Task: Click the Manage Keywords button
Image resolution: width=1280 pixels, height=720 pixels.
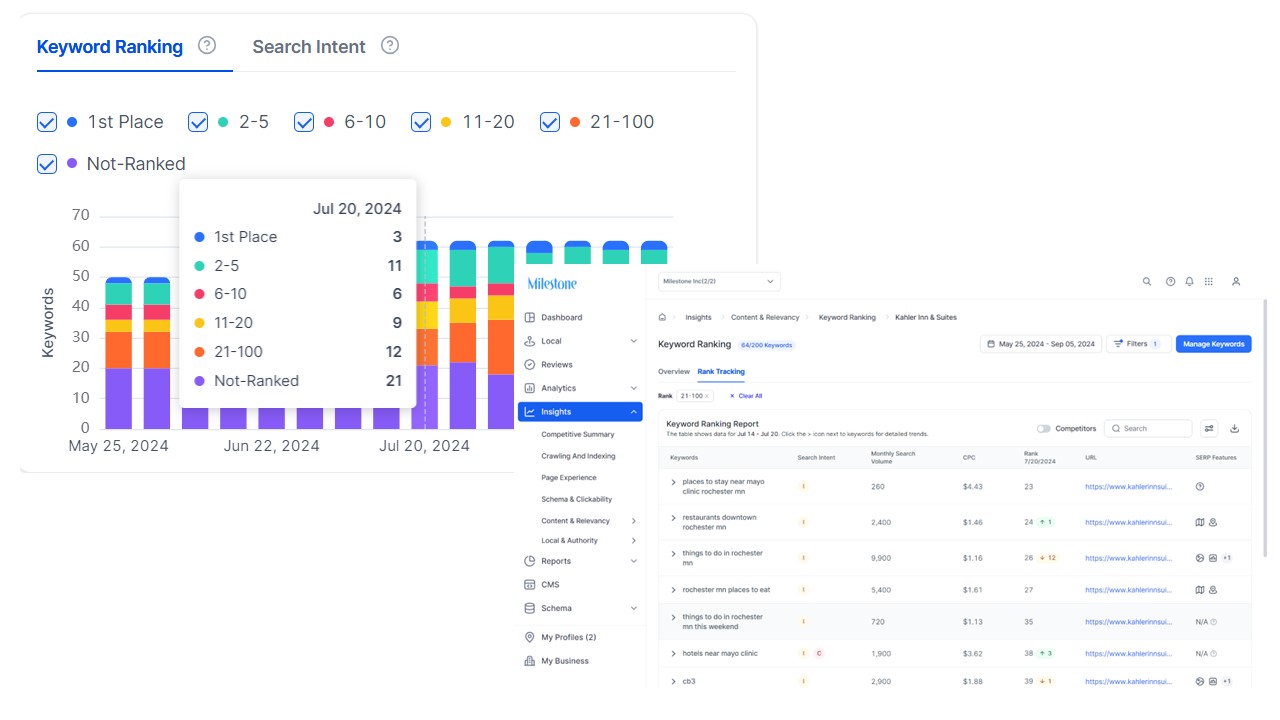Action: point(1213,344)
